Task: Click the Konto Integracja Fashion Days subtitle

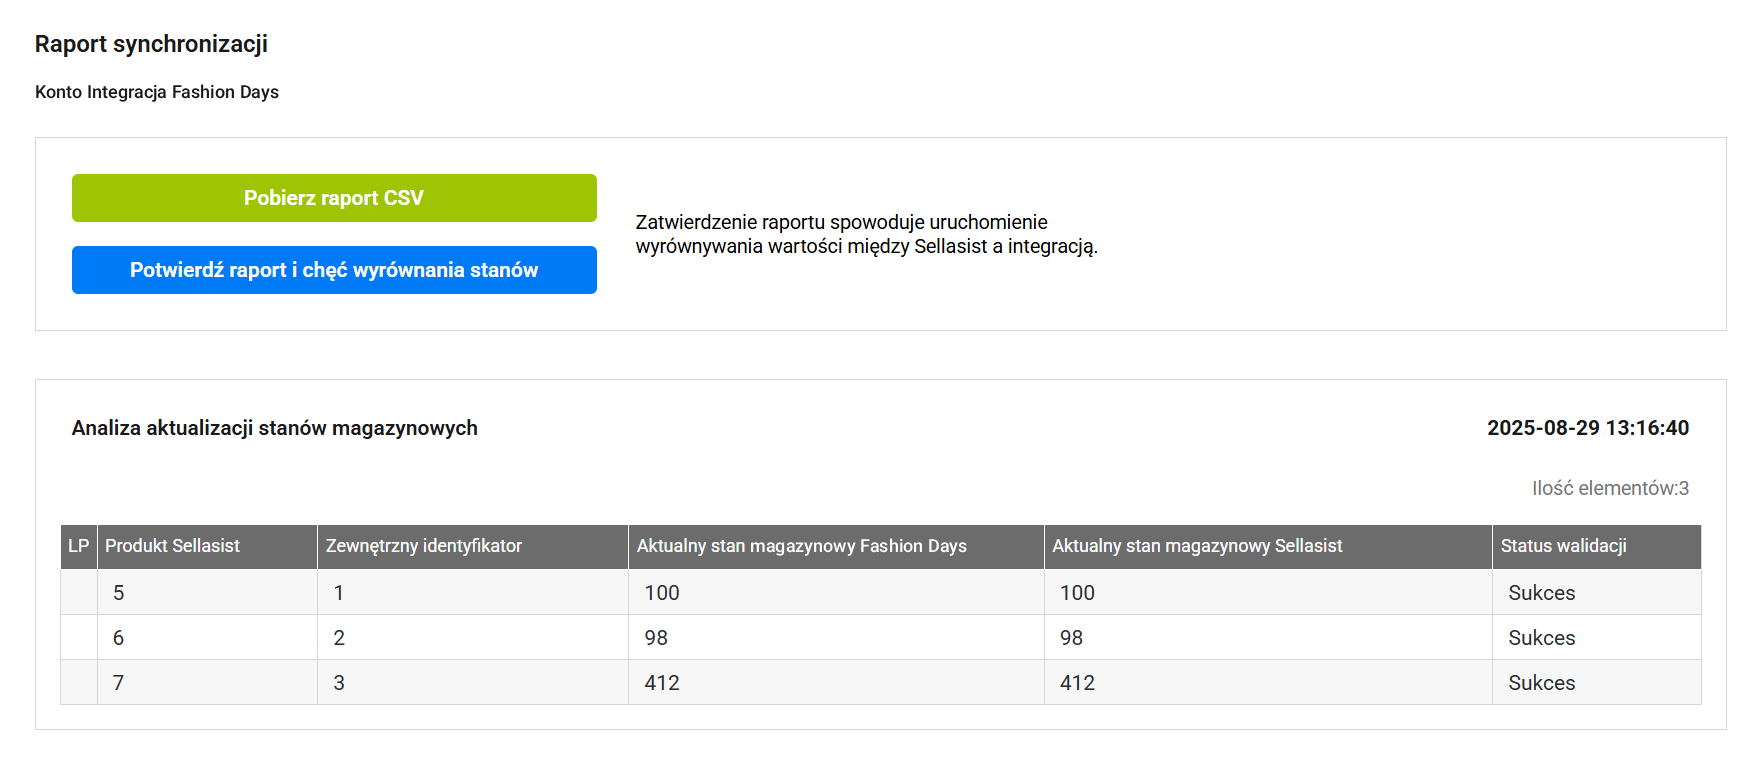Action: (x=157, y=92)
